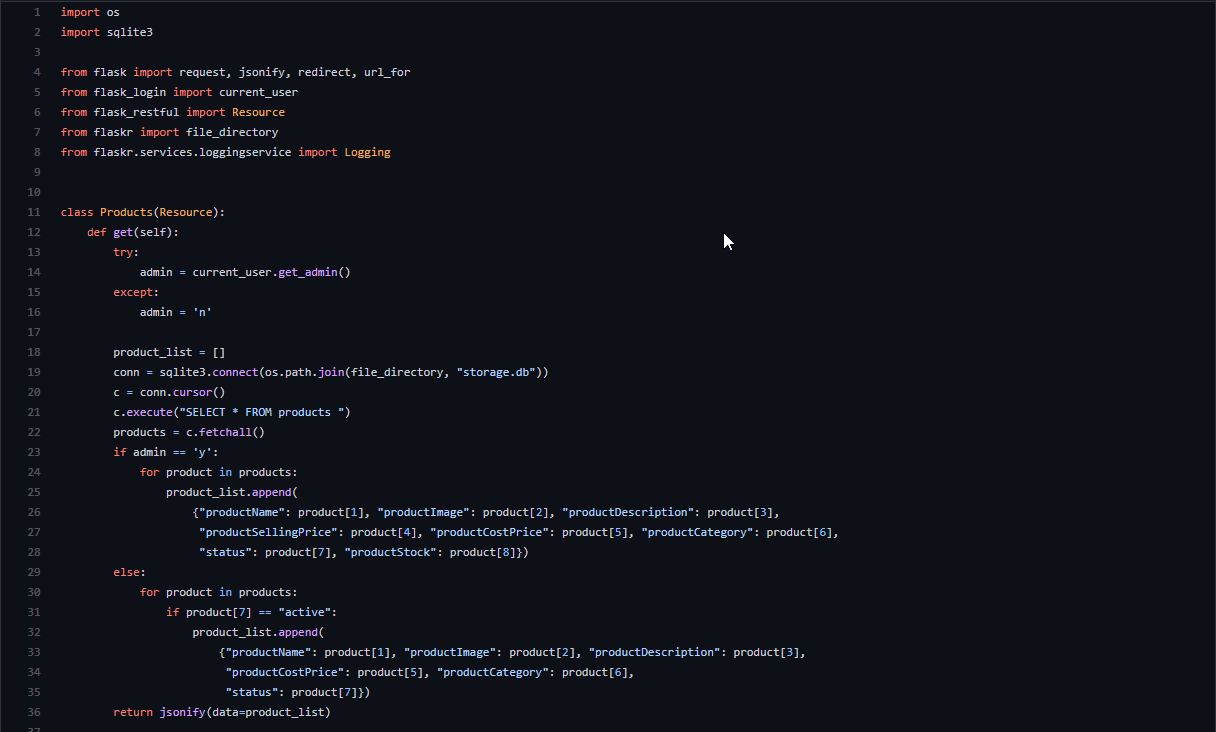Click 'product_list = []' on line 18

[x=169, y=352]
